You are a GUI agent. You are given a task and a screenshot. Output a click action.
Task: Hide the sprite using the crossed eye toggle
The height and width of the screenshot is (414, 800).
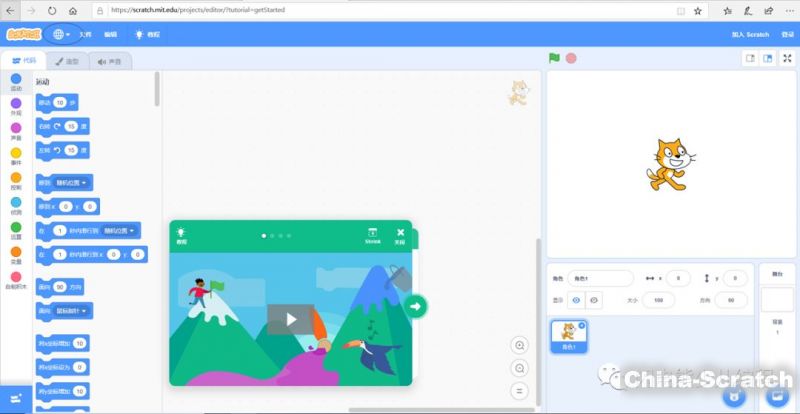click(594, 300)
